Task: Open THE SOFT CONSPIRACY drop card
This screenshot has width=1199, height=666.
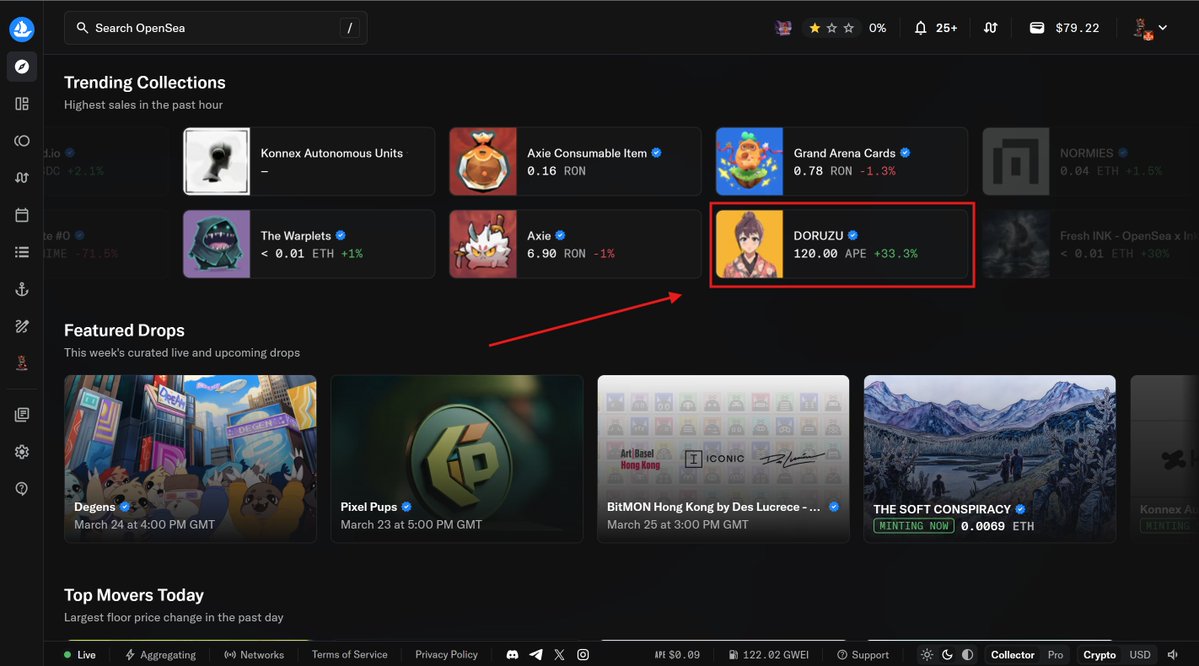Action: click(989, 459)
